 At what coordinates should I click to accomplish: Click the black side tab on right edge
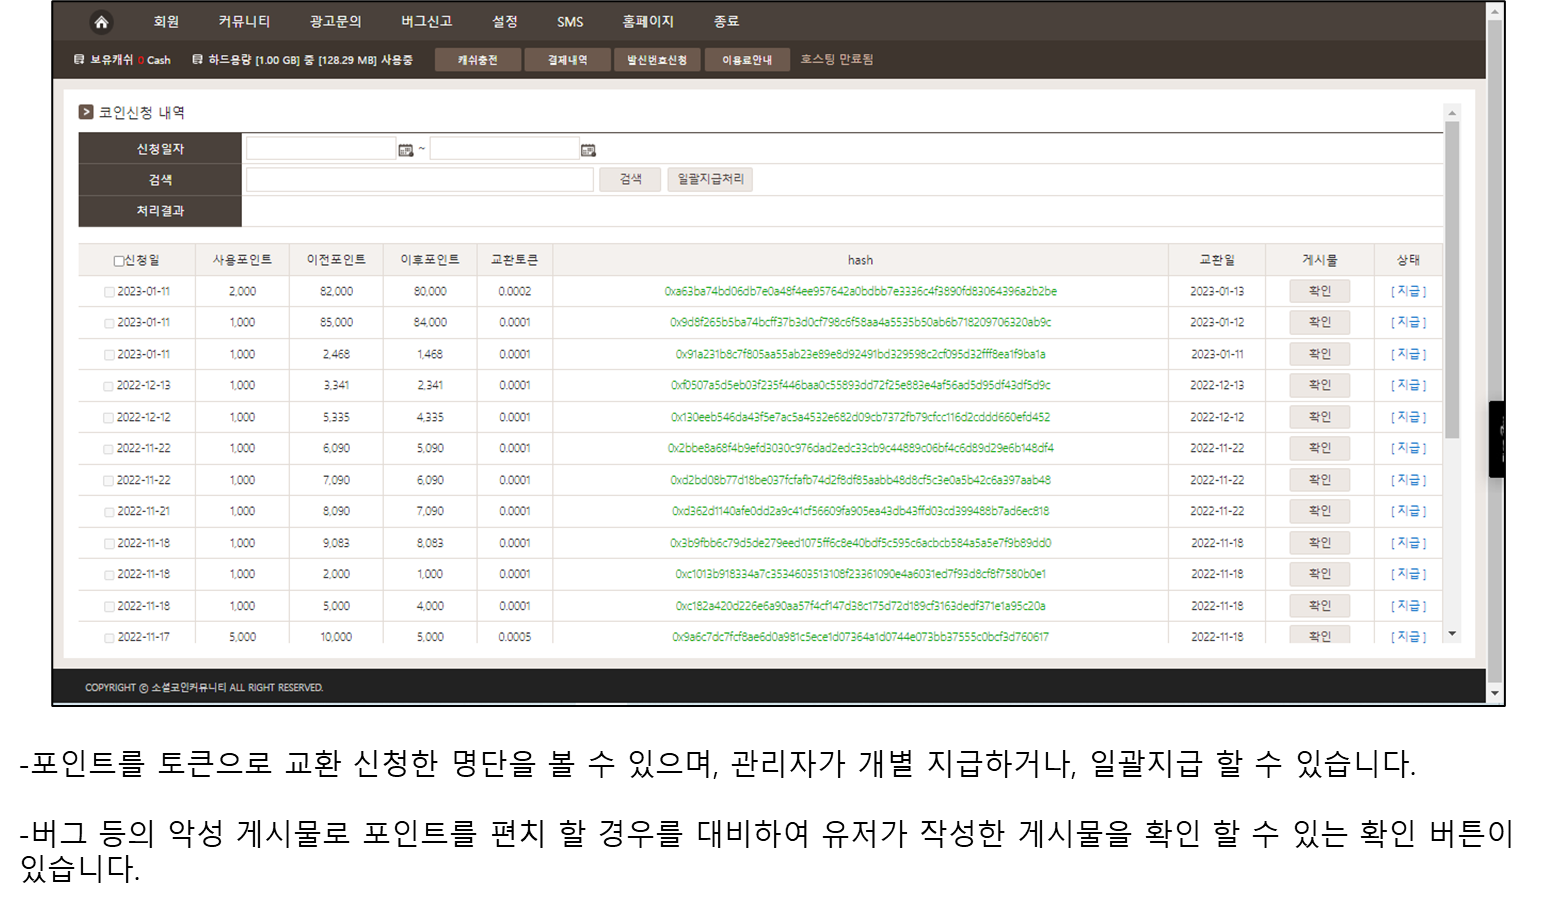(x=1497, y=439)
